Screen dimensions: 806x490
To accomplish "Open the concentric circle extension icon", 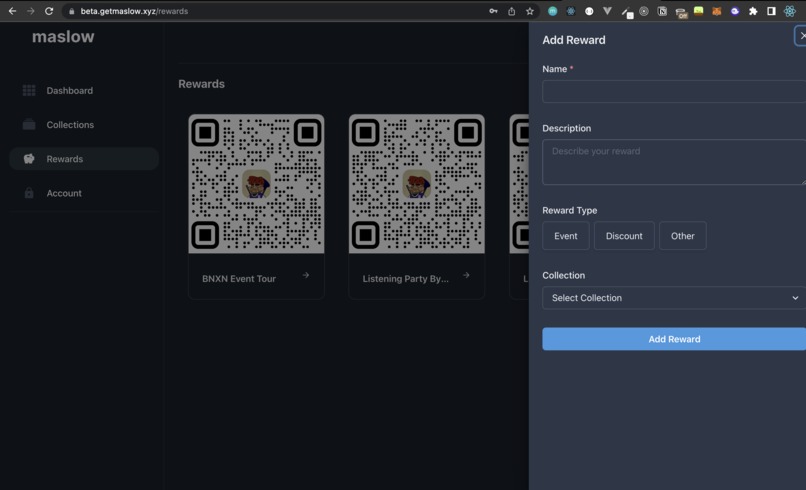I will click(644, 11).
